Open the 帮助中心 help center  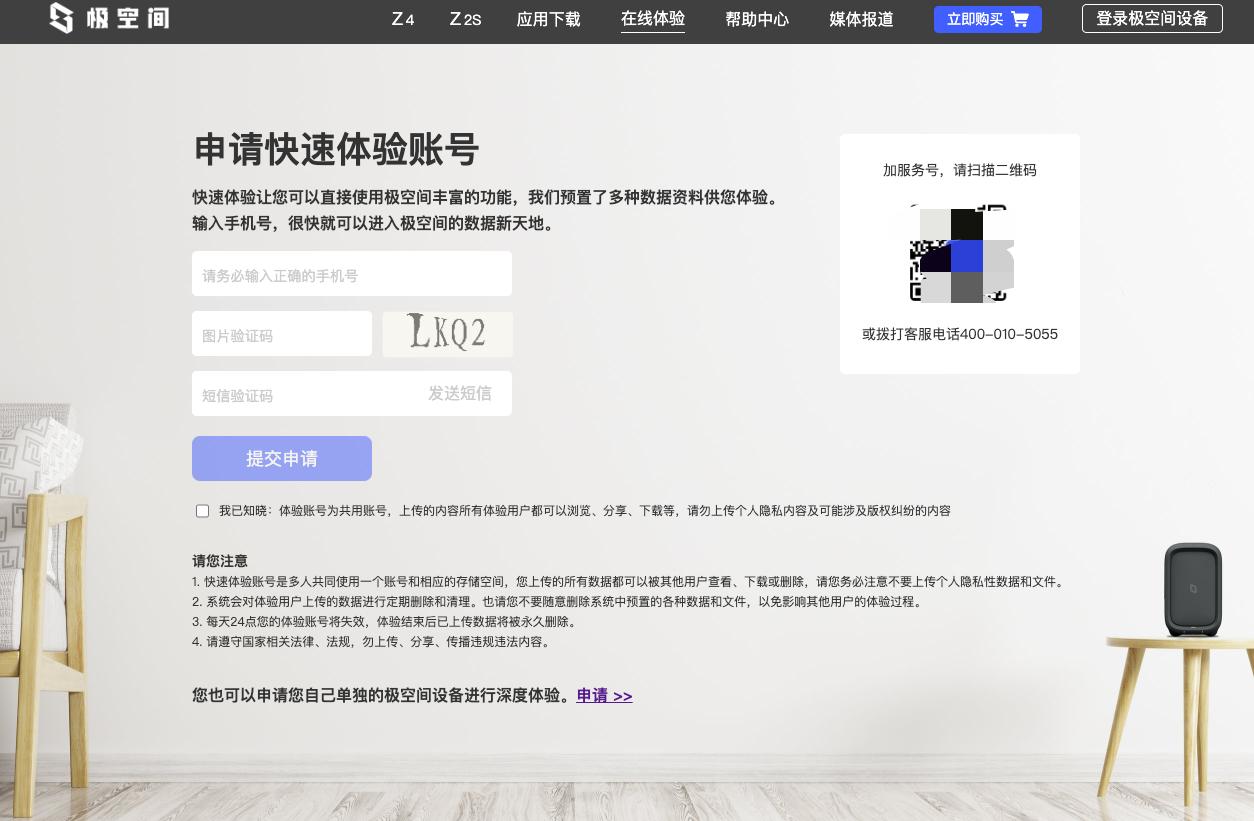point(757,19)
